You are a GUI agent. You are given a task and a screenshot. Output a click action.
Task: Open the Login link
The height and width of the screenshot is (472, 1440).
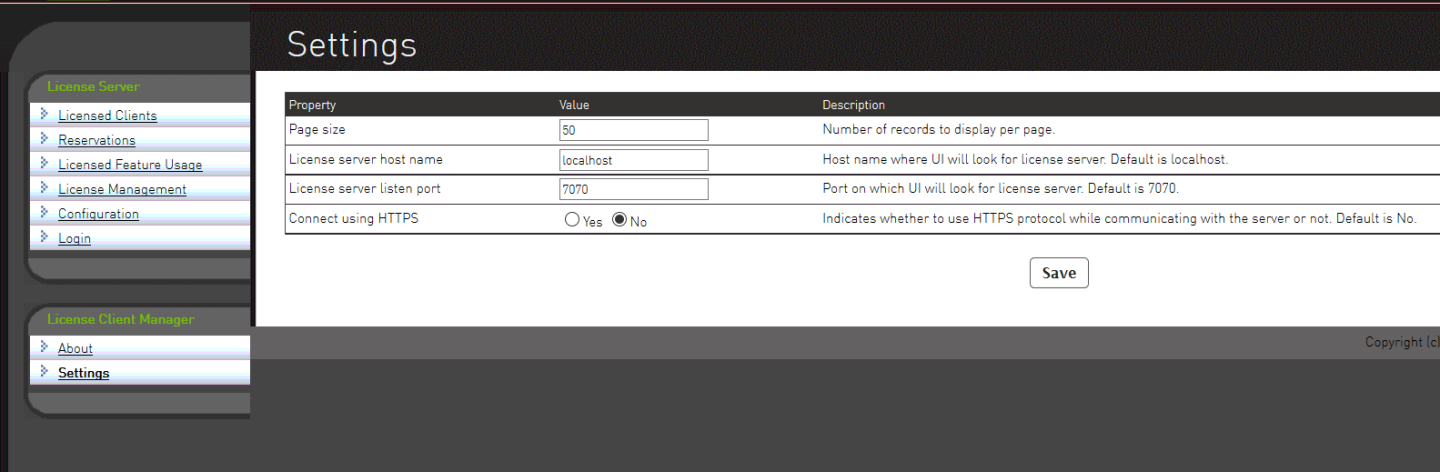point(74,239)
